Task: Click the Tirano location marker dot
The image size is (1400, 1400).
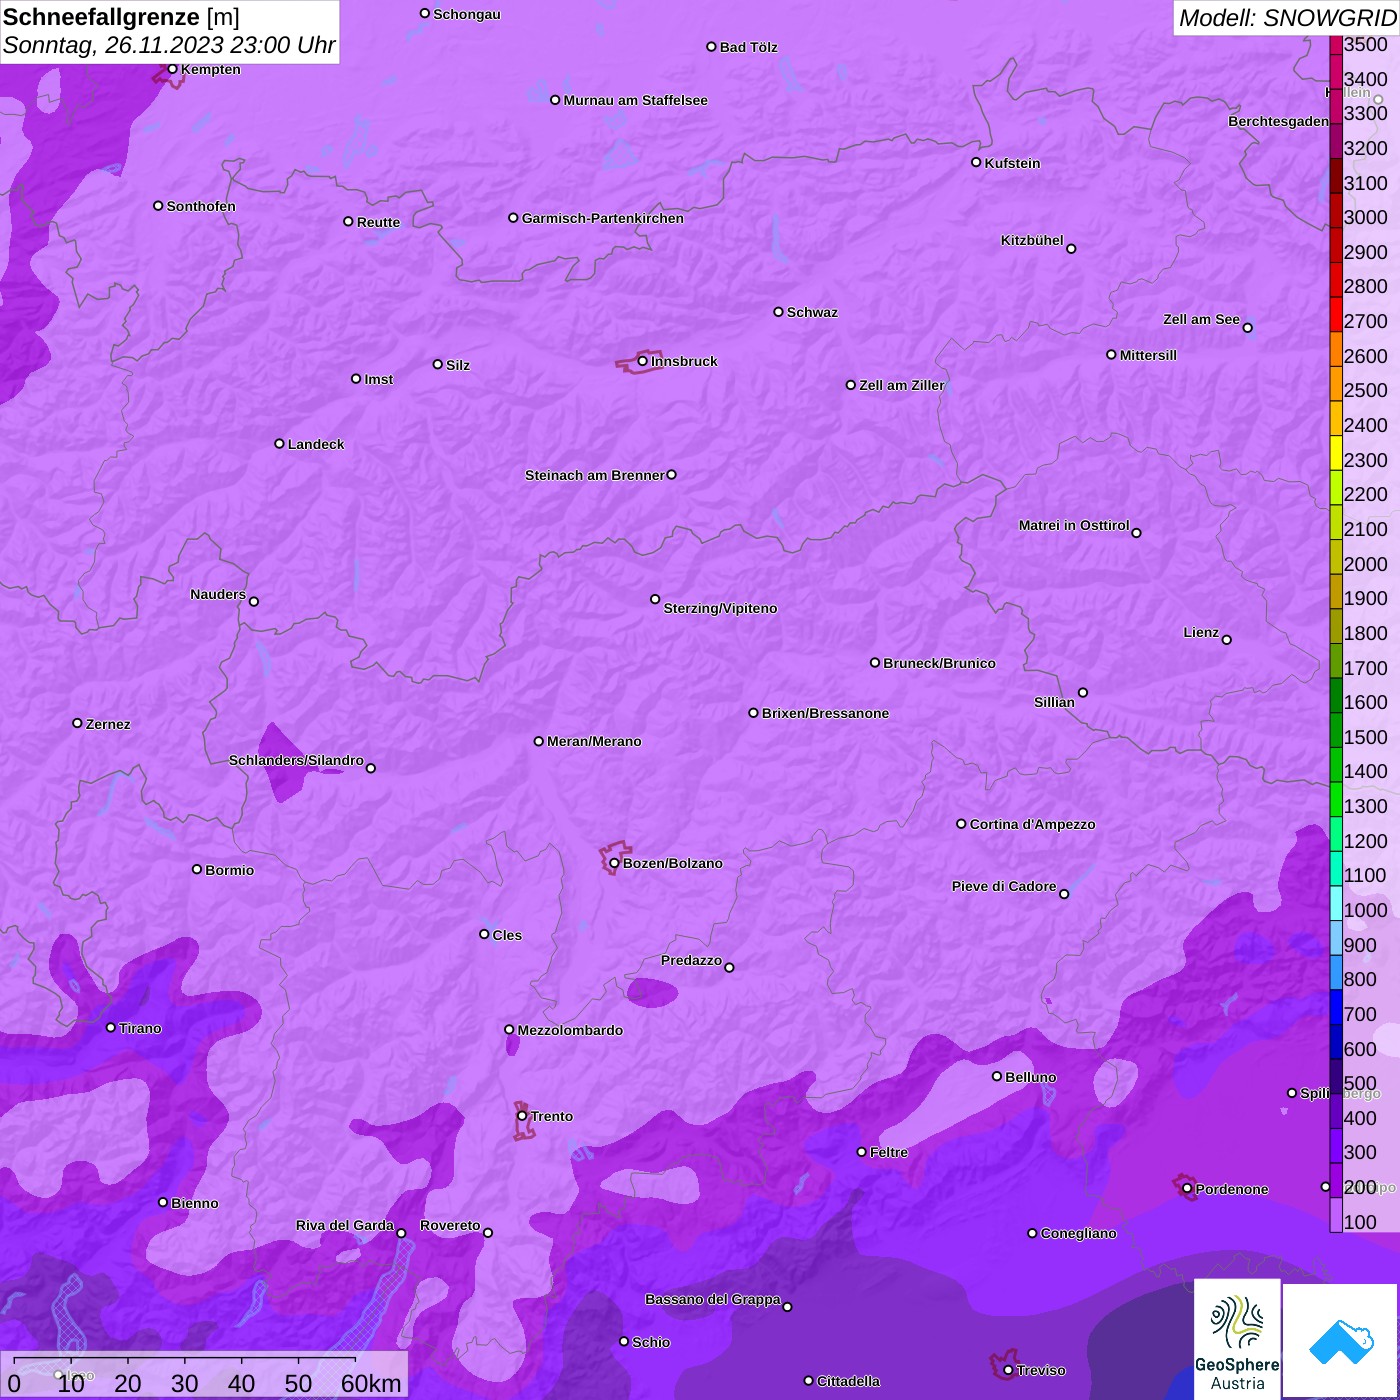Action: point(111,1027)
